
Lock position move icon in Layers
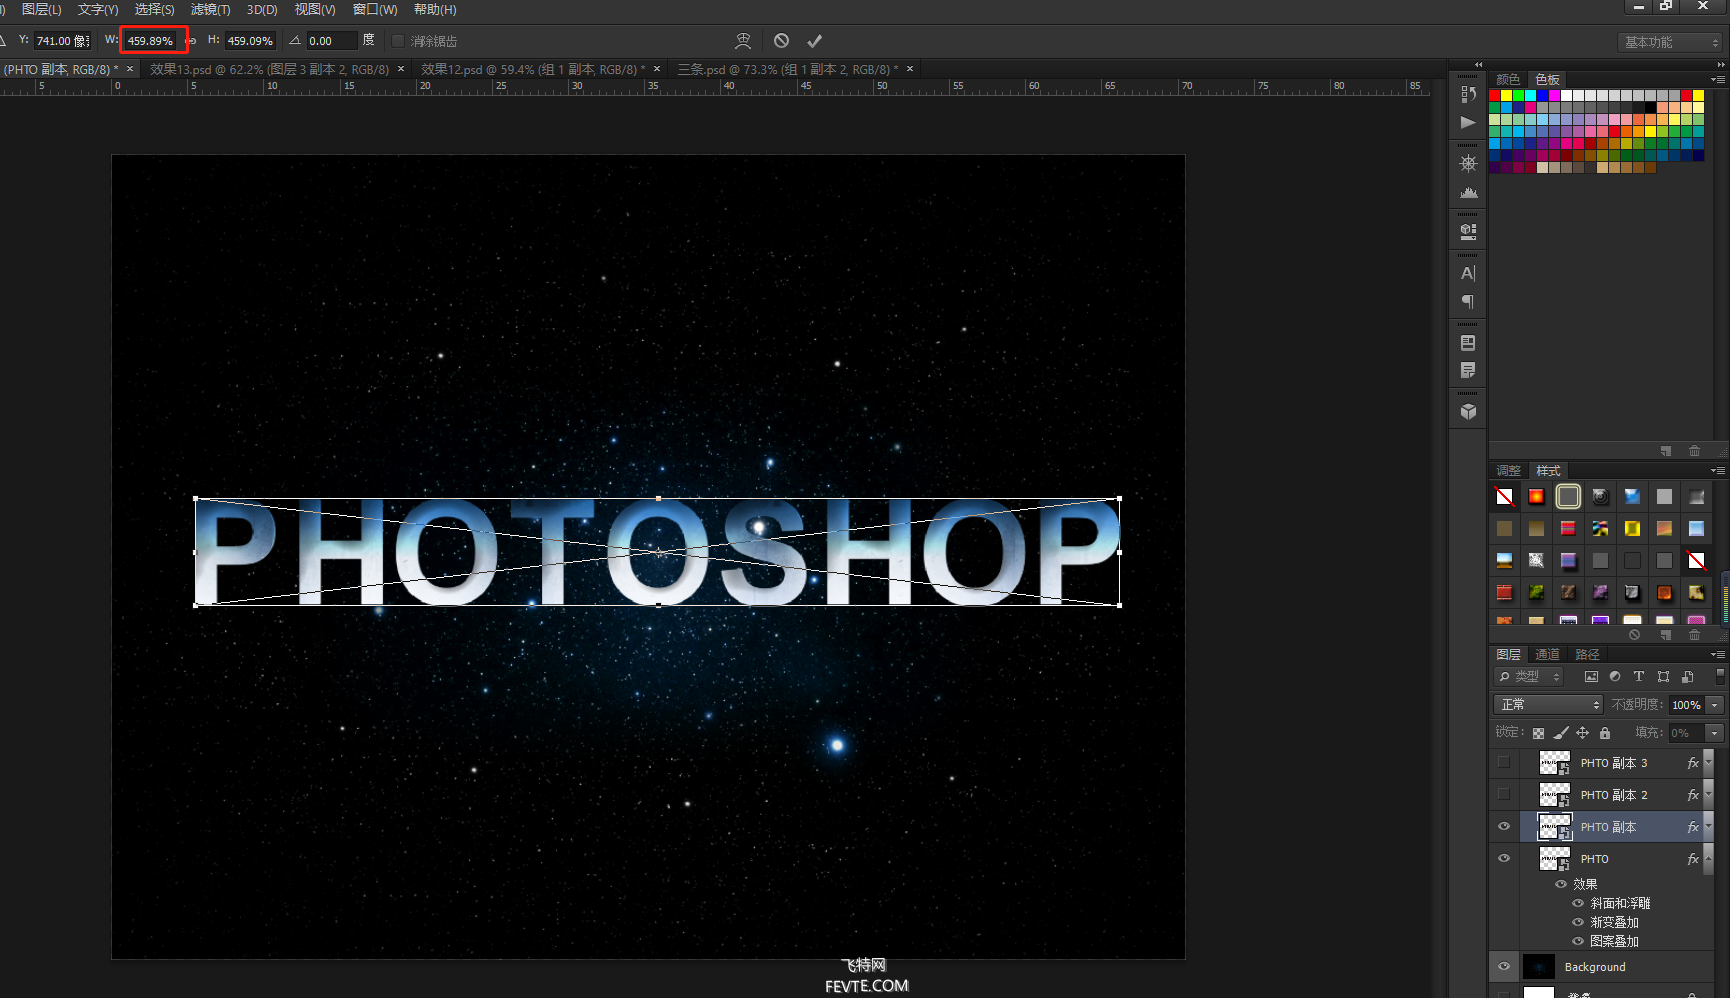click(x=1583, y=733)
